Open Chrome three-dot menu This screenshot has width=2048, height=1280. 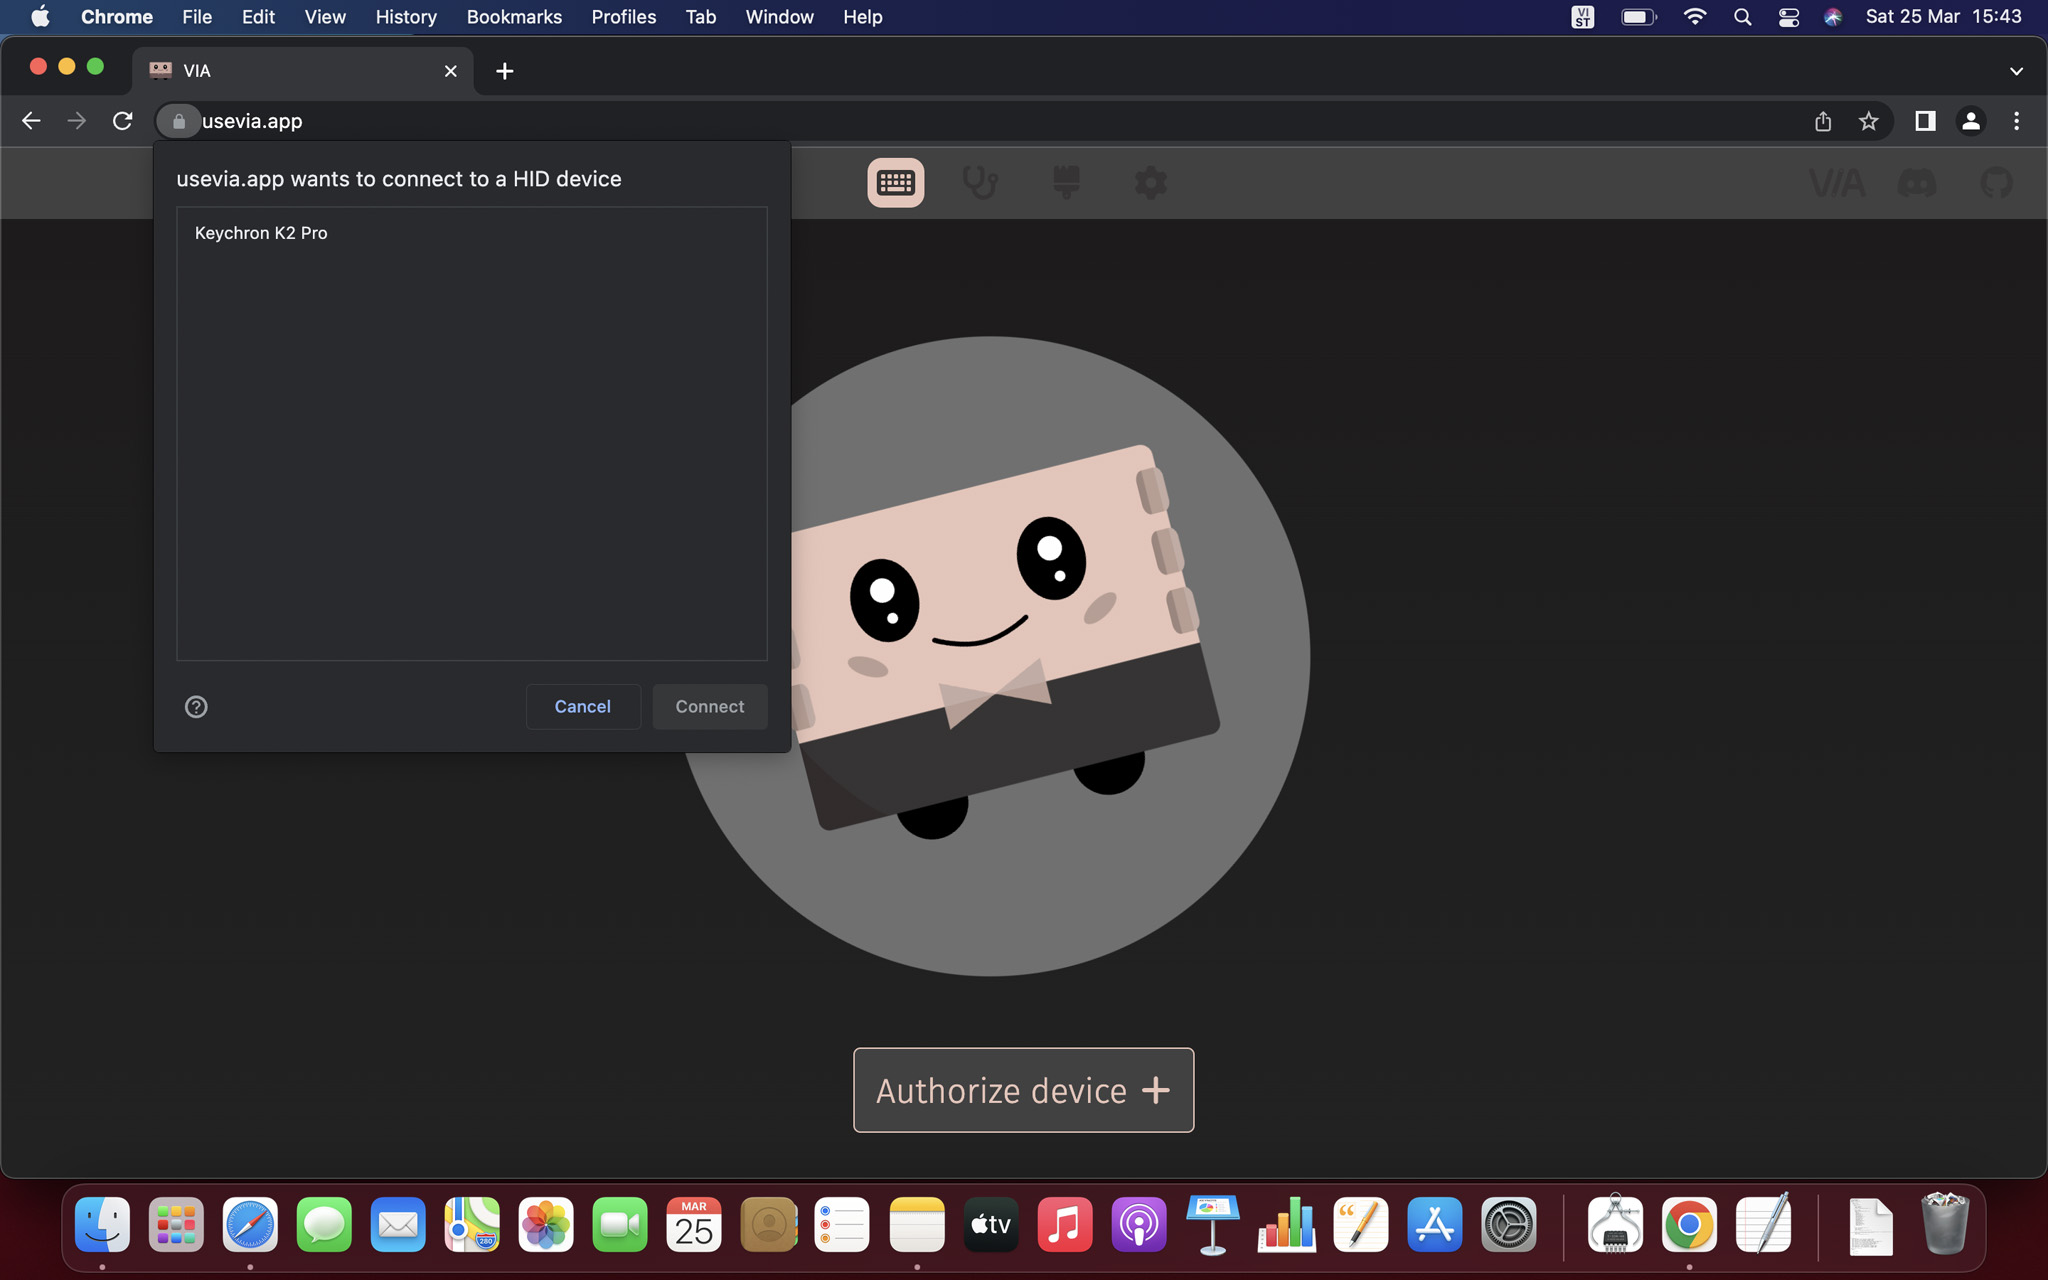[2016, 121]
